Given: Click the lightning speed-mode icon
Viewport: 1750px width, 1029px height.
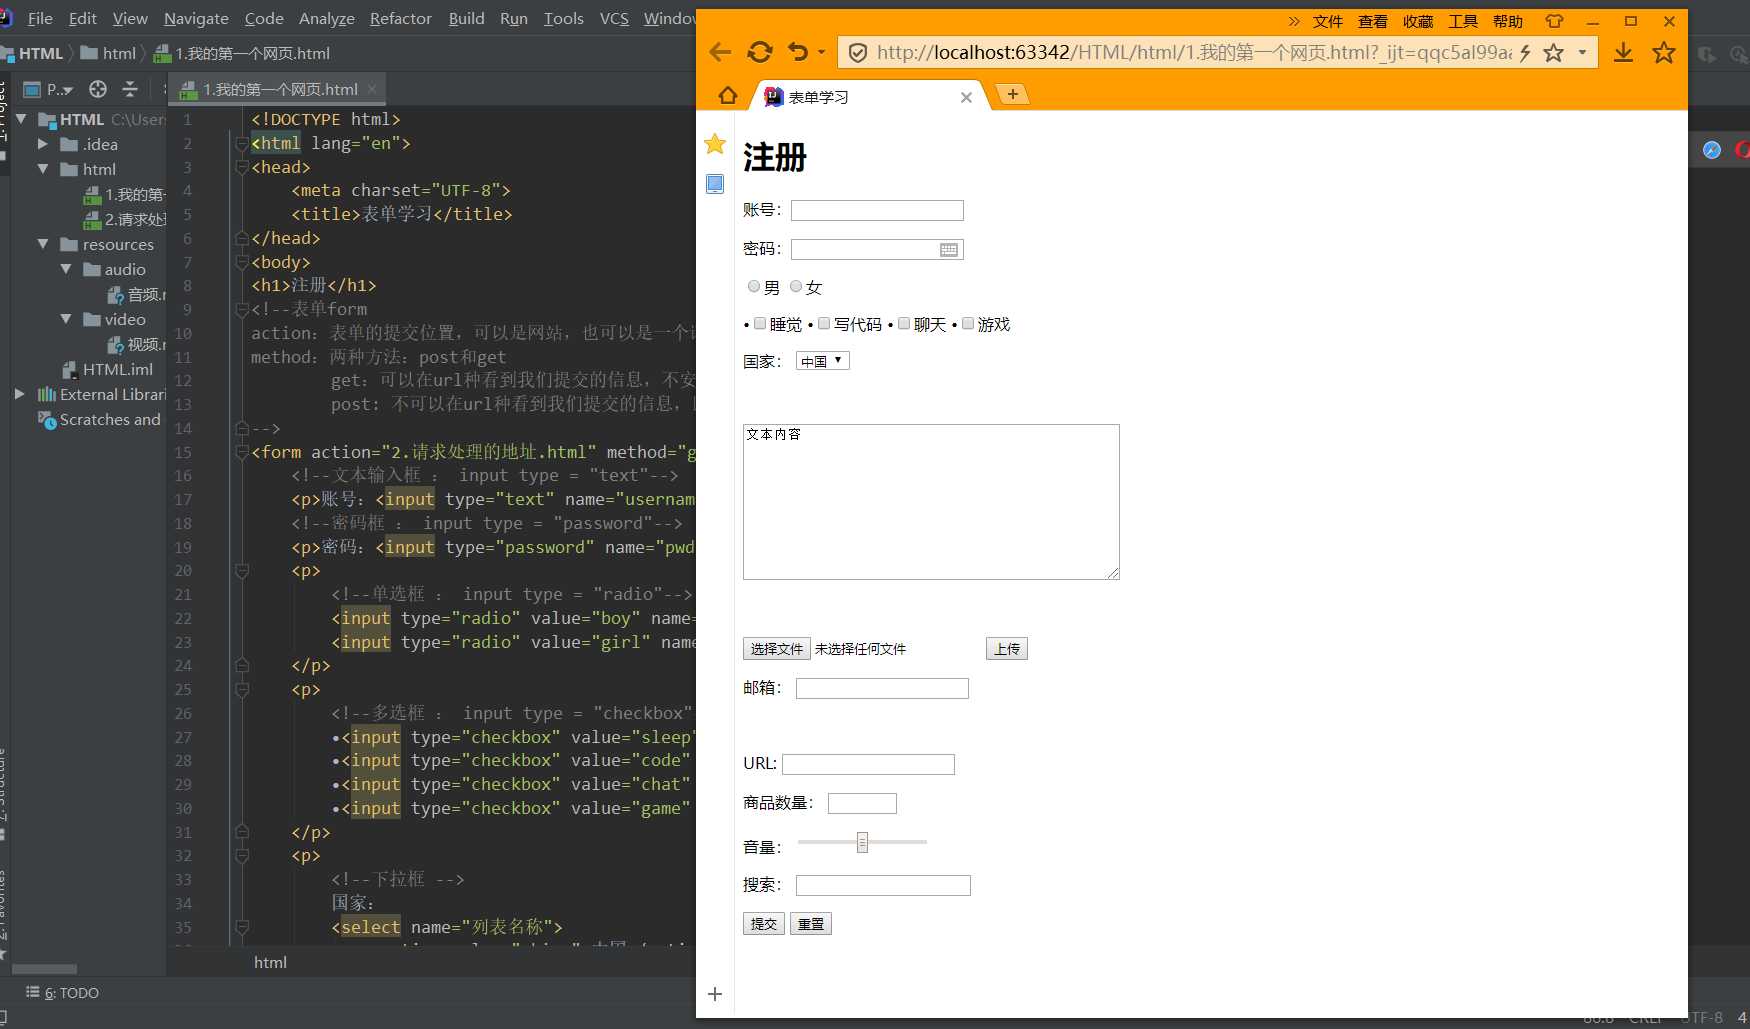Looking at the screenshot, I should 1525,53.
